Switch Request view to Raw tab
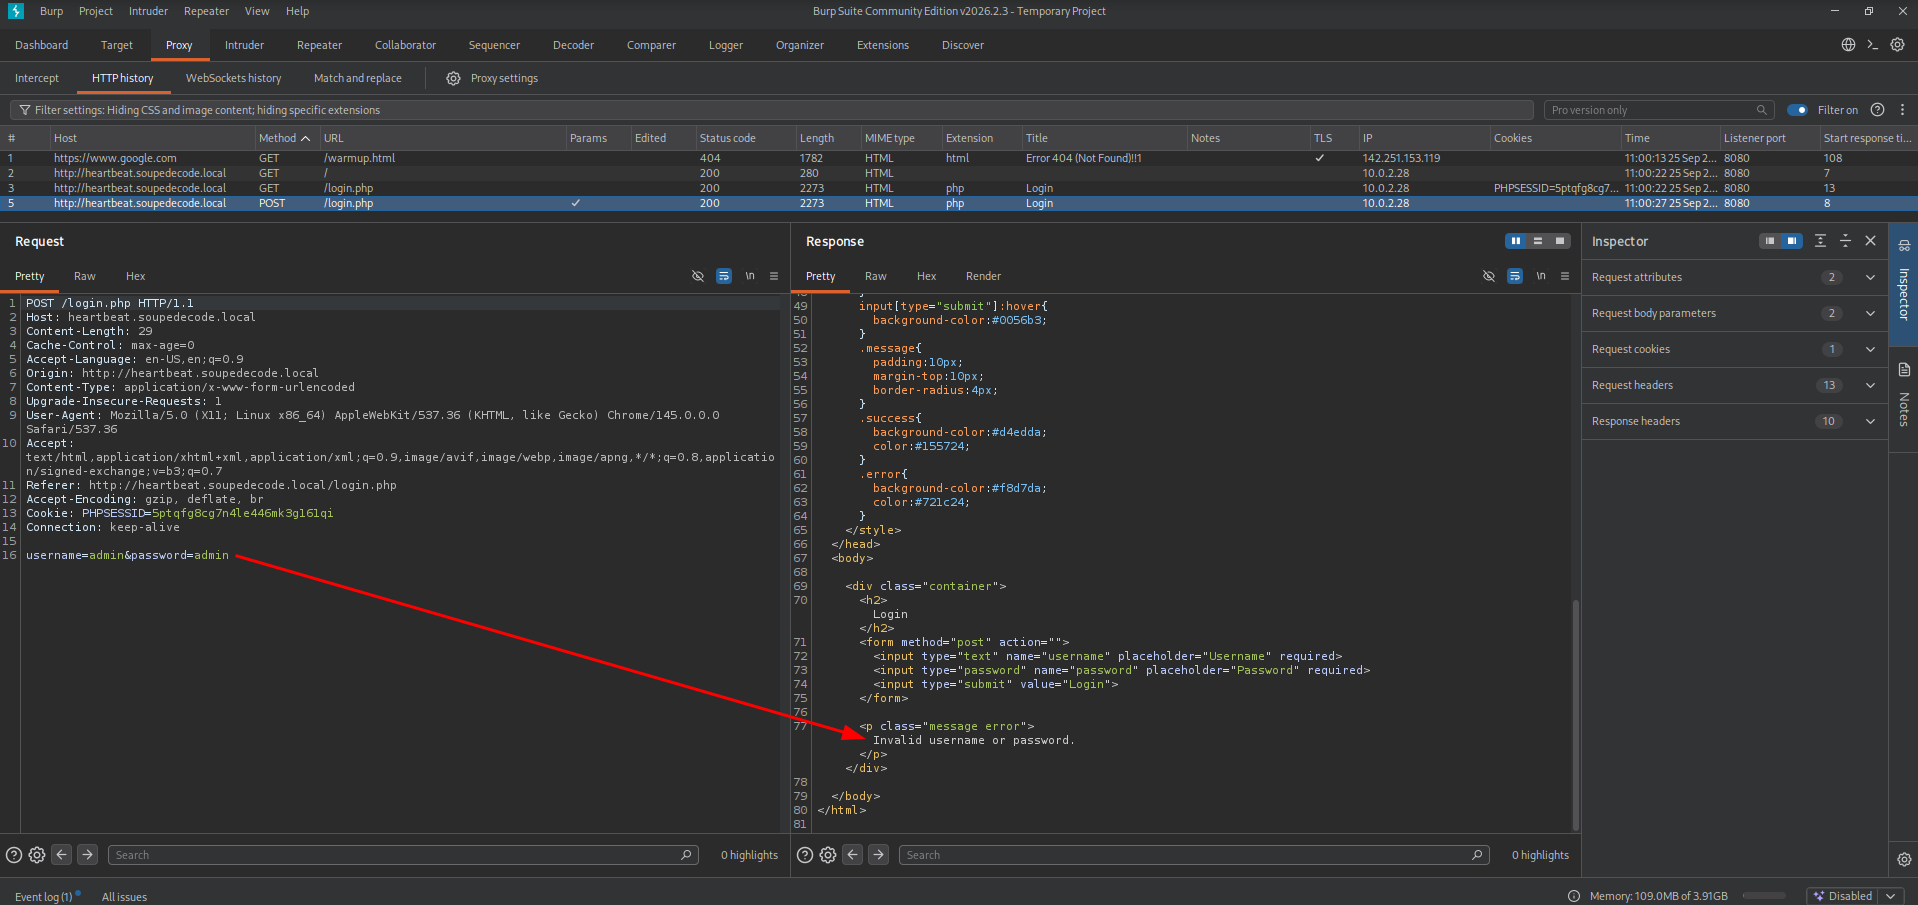Image resolution: width=1918 pixels, height=905 pixels. pos(85,276)
